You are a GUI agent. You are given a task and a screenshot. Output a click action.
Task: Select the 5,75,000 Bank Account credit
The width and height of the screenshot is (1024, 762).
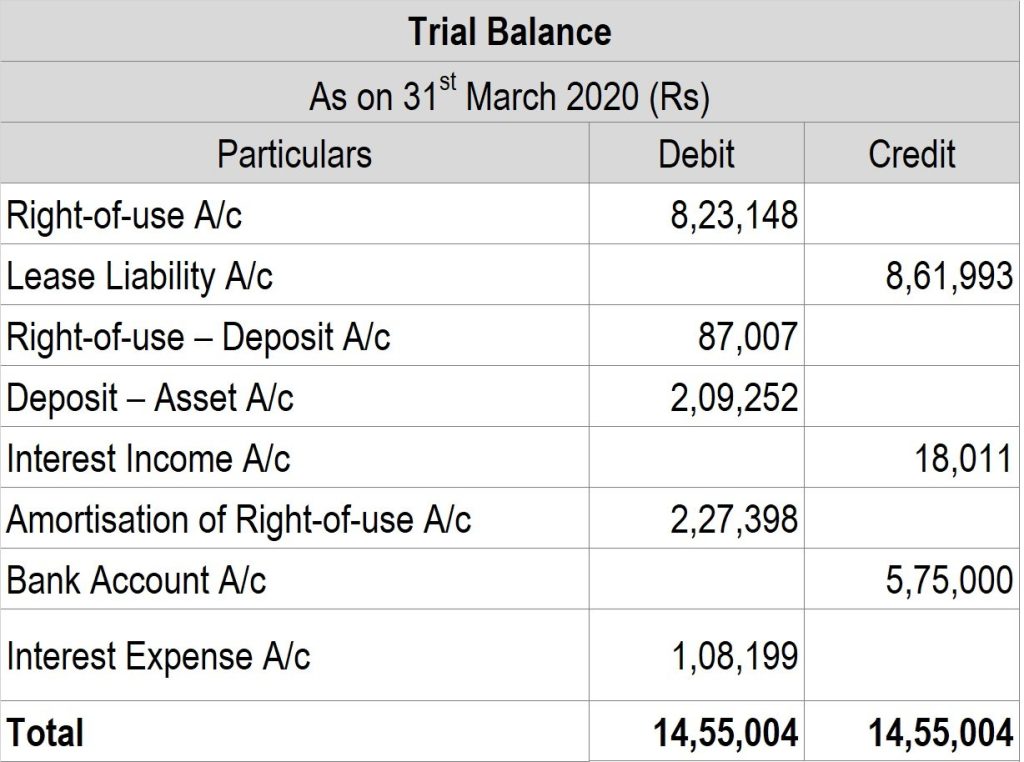949,581
